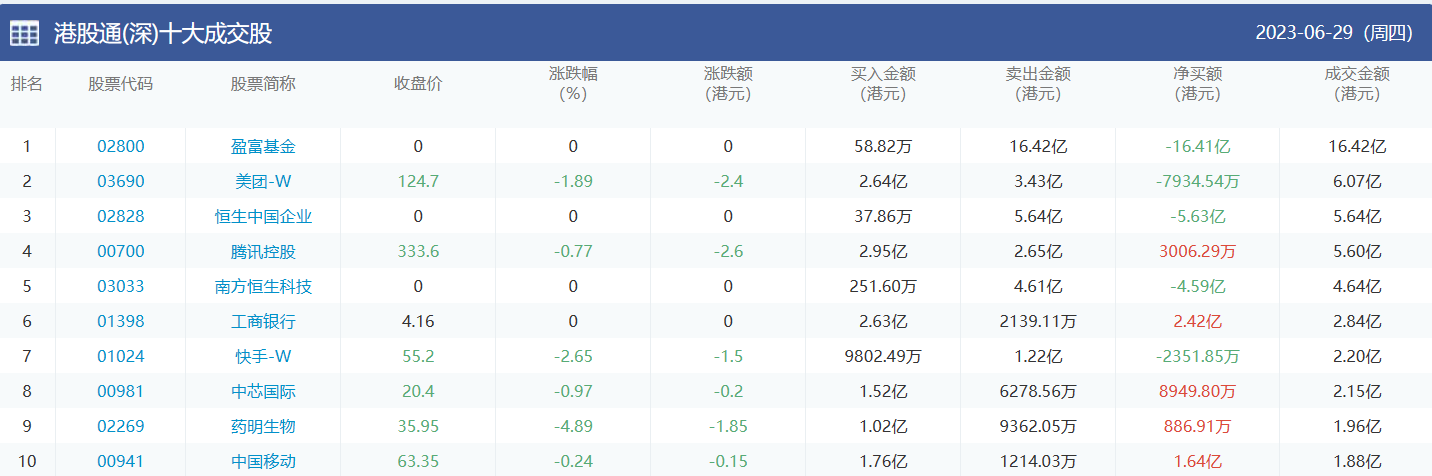Open 工商银行 stock name link
1432x476 pixels.
point(263,322)
